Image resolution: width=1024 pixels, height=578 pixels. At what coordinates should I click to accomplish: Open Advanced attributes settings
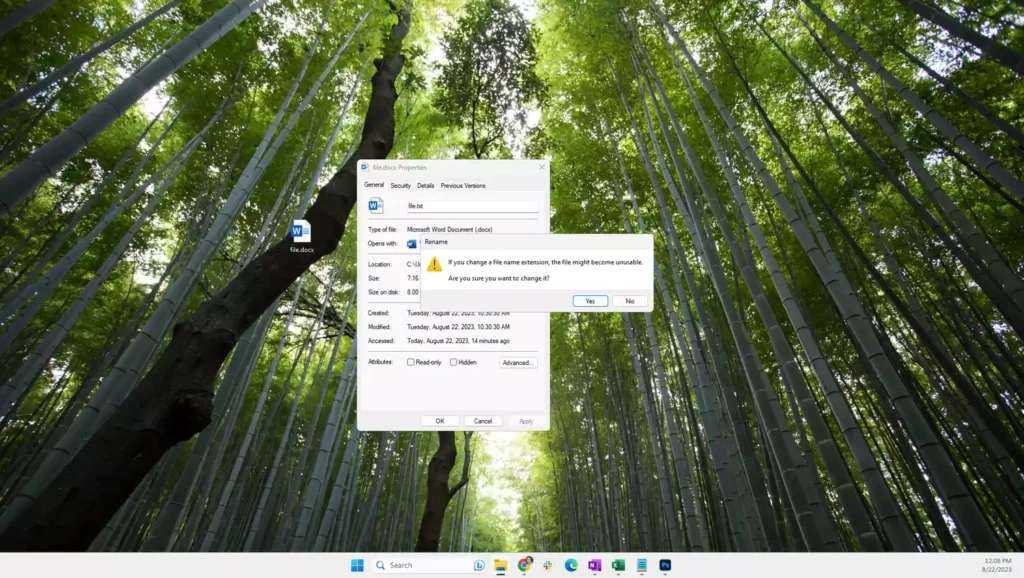pyautogui.click(x=518, y=362)
